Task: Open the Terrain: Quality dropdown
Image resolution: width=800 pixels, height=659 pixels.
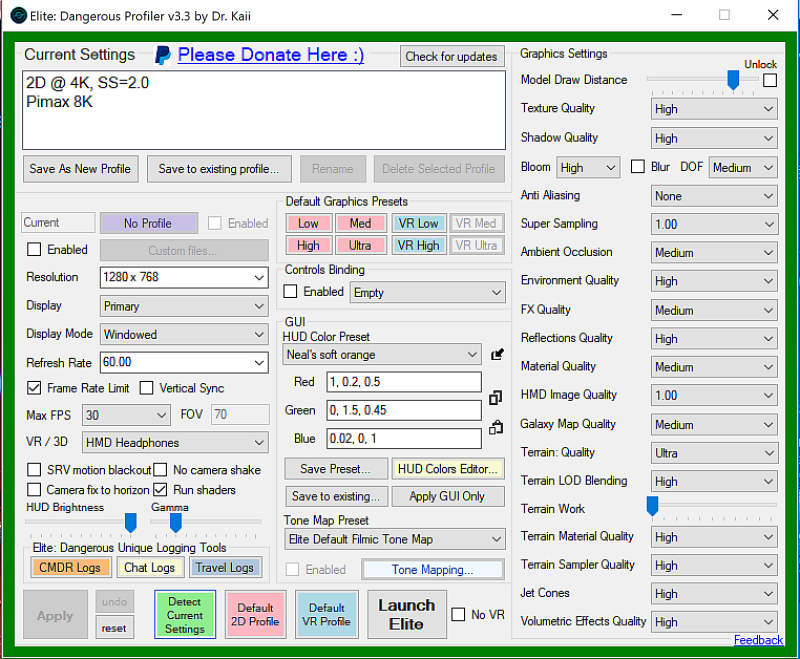Action: point(714,453)
